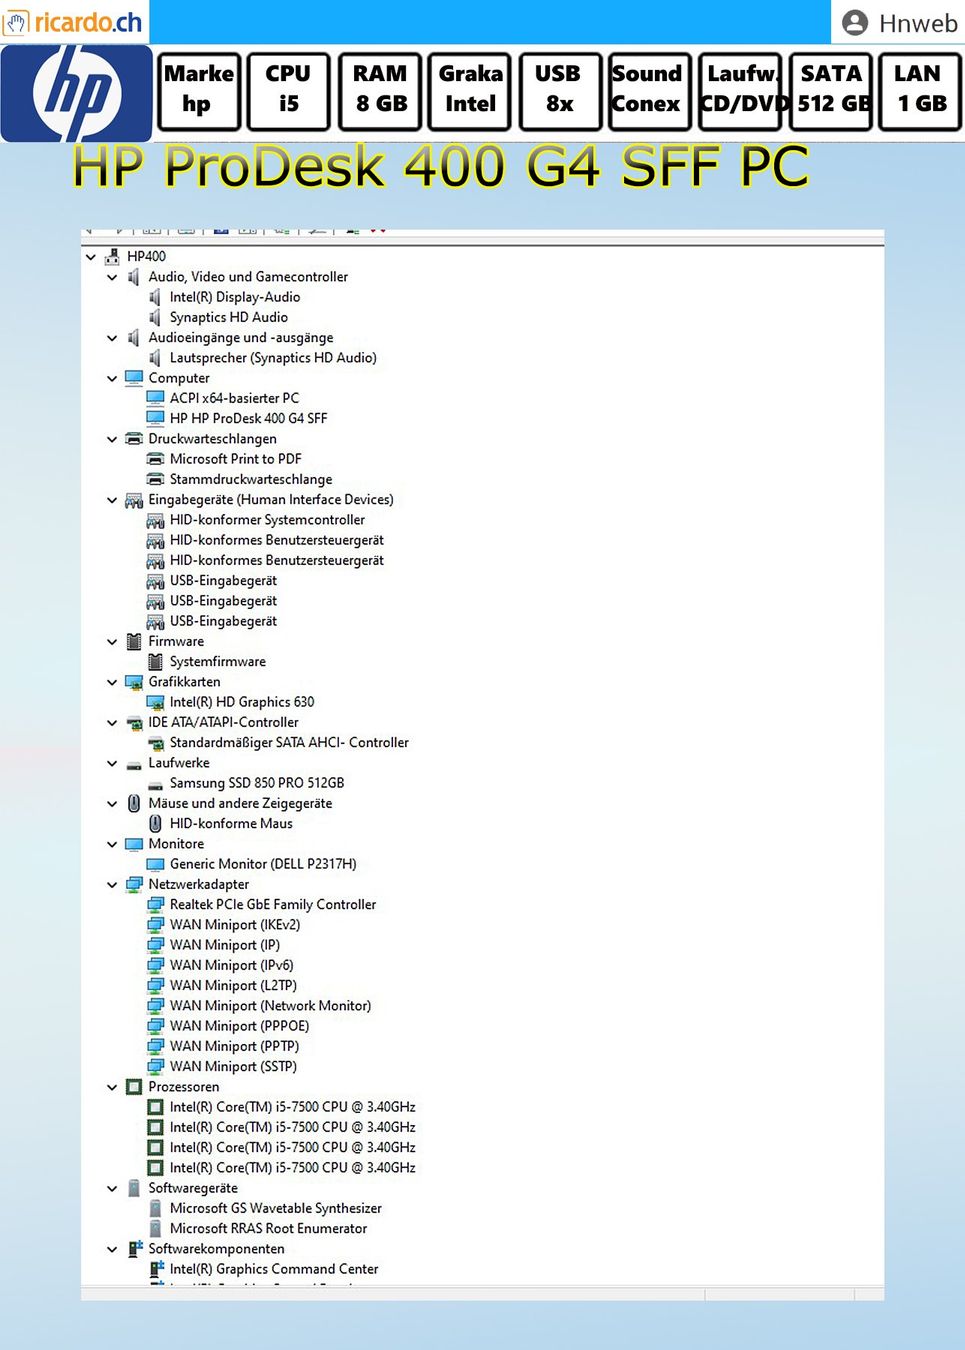Collapse the HP400 root node

click(91, 257)
